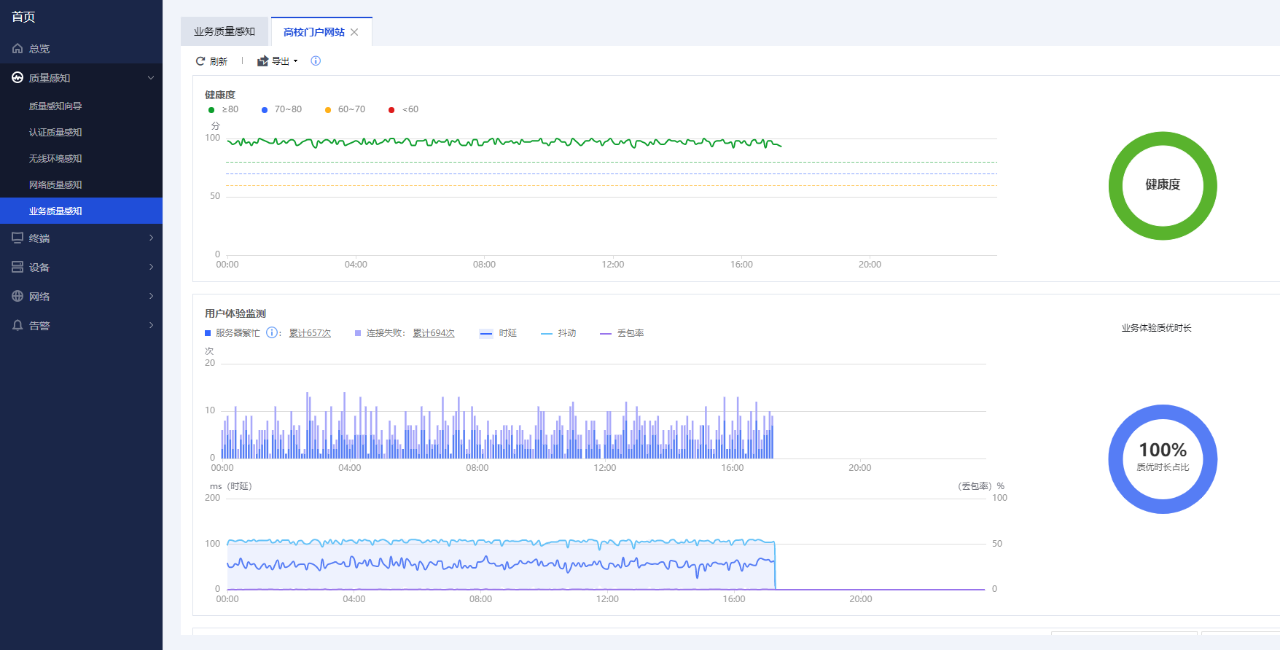Click the 终端 sidebar label
Image resolution: width=1280 pixels, height=650 pixels.
(39, 238)
